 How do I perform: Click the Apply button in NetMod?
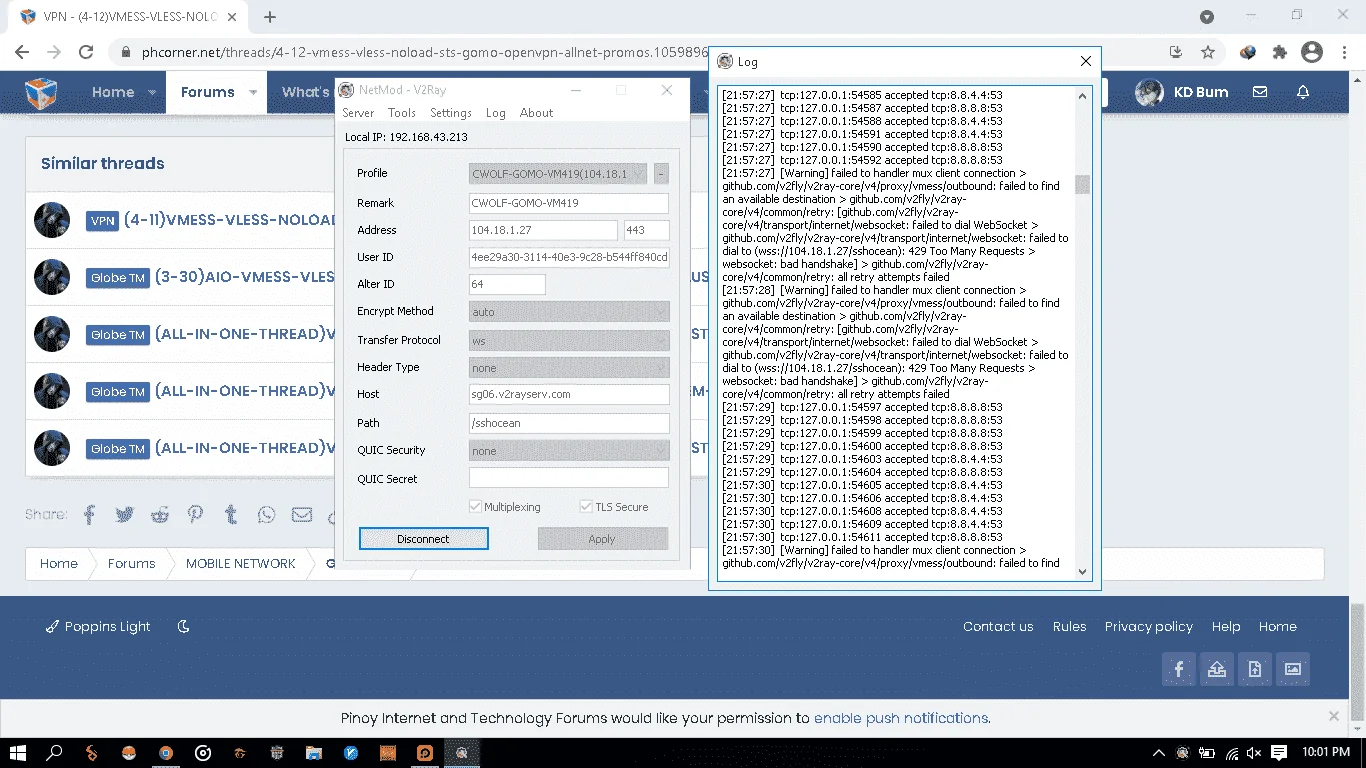(x=602, y=539)
